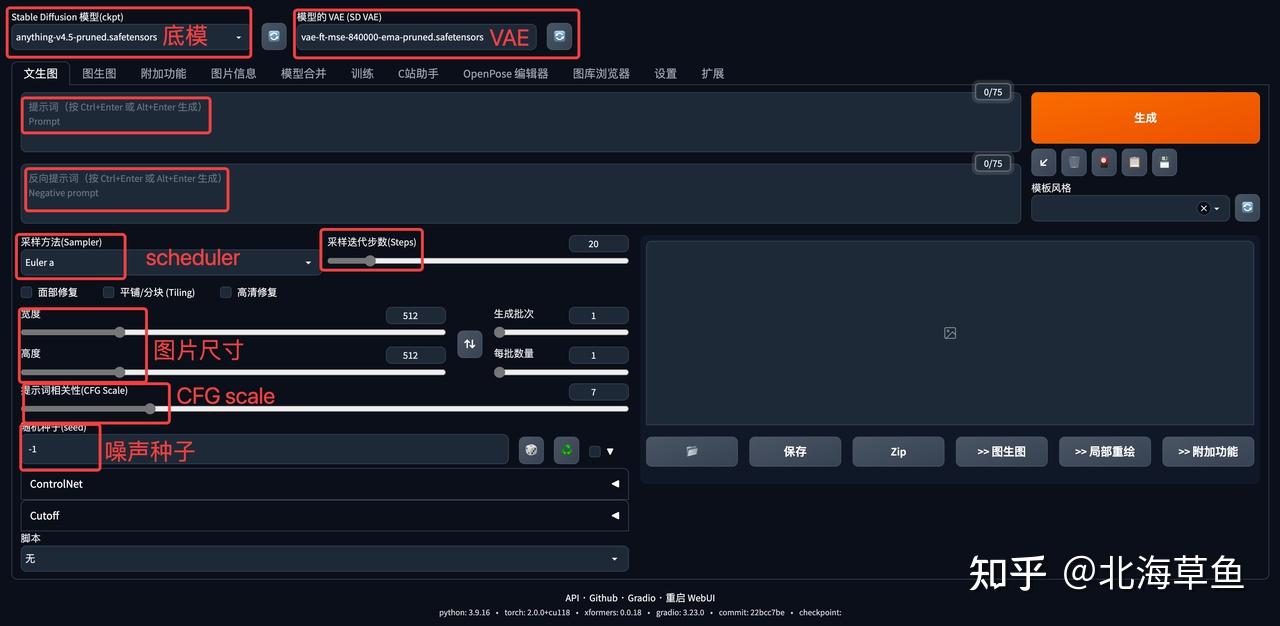Toggle the extra seed checkbox

595,451
